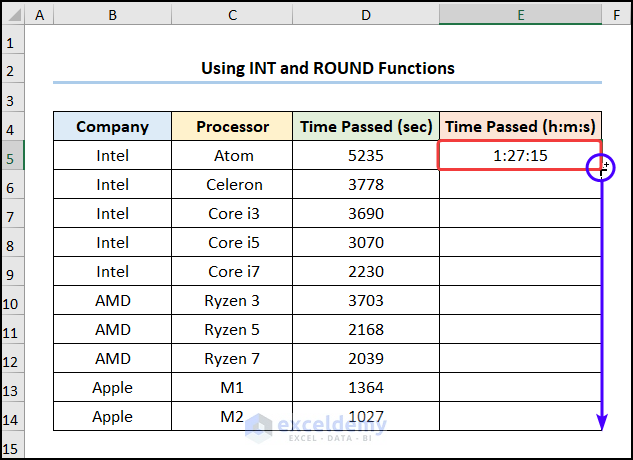Click the select-all corner triangle
Image resolution: width=633 pixels, height=460 pixels.
click(12, 16)
